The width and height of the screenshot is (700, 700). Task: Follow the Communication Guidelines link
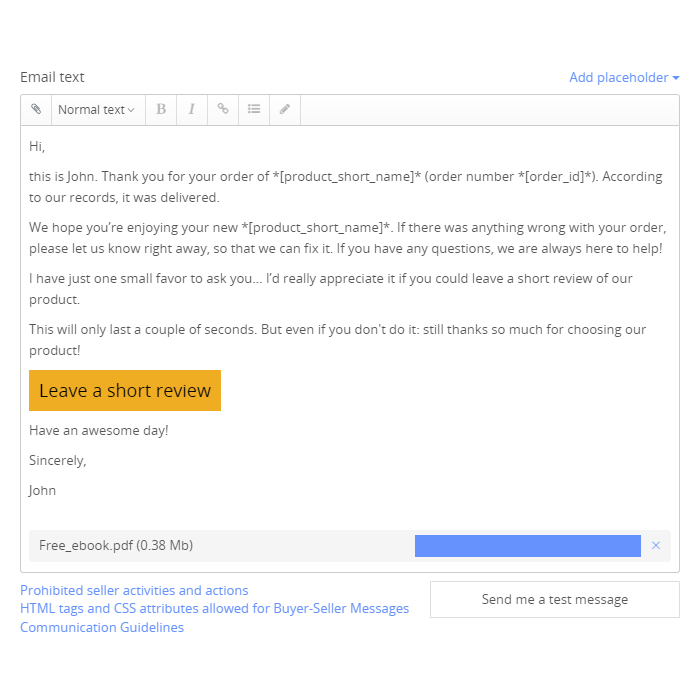point(102,628)
